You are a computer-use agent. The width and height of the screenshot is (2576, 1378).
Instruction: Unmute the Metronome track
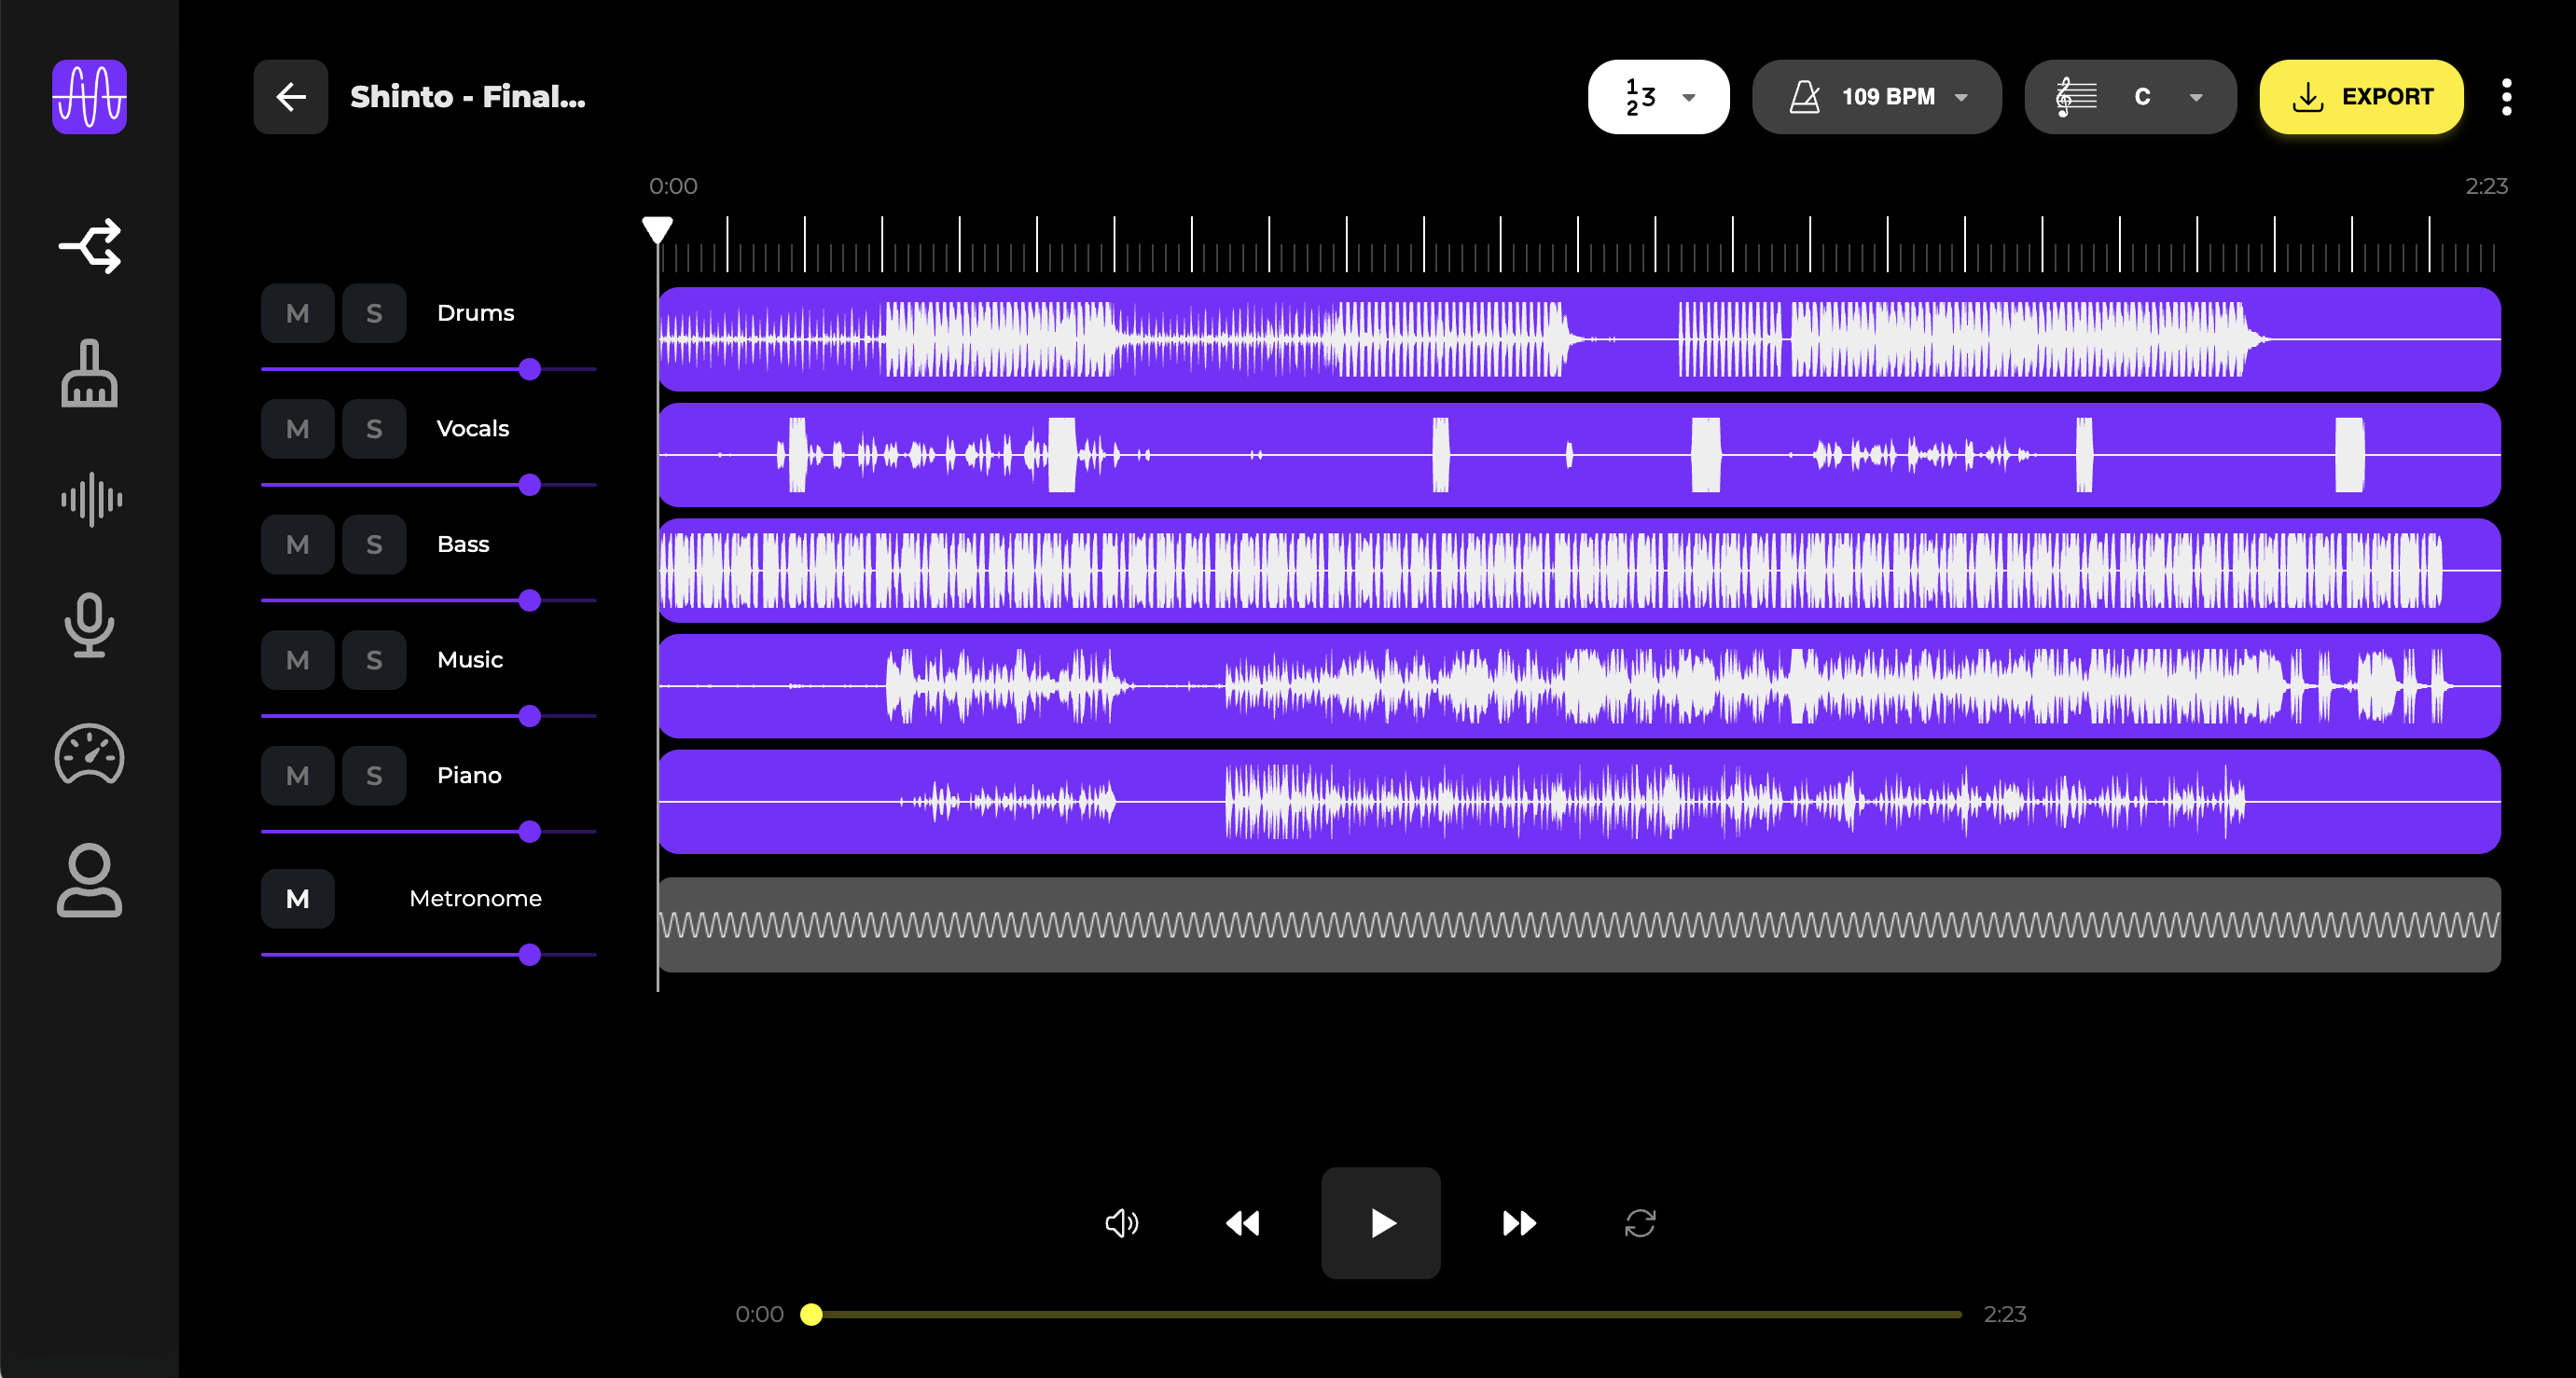(x=297, y=899)
